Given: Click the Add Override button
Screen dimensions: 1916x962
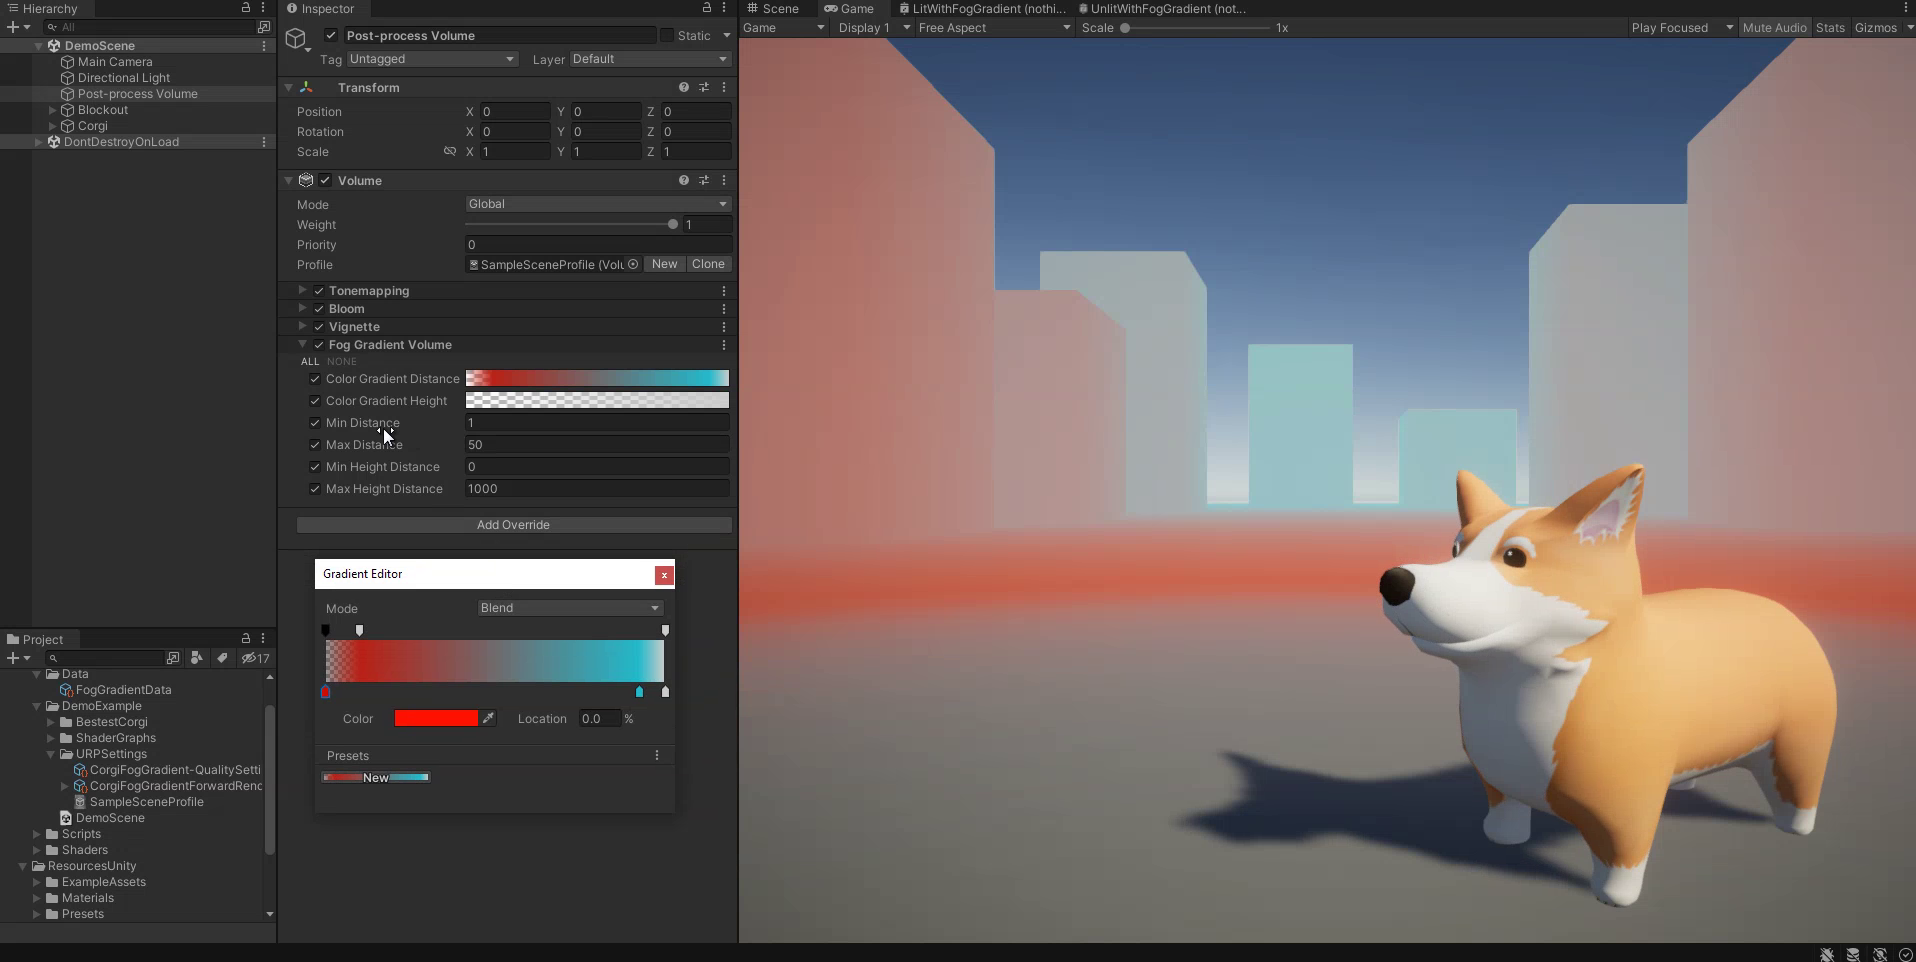Looking at the screenshot, I should coord(514,525).
